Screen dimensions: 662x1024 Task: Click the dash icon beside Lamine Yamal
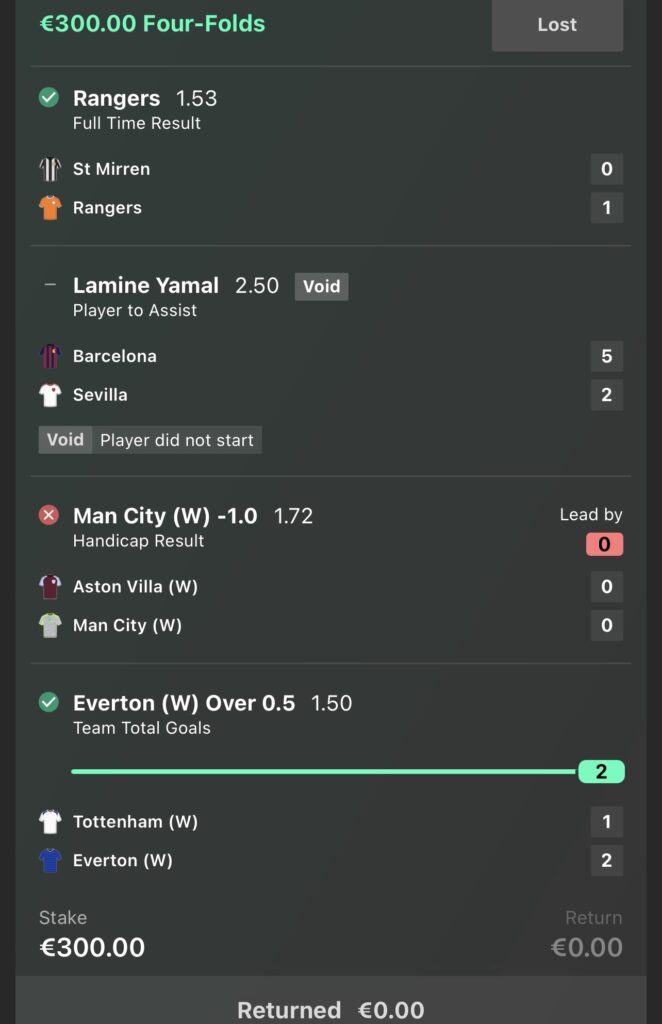click(x=49, y=285)
